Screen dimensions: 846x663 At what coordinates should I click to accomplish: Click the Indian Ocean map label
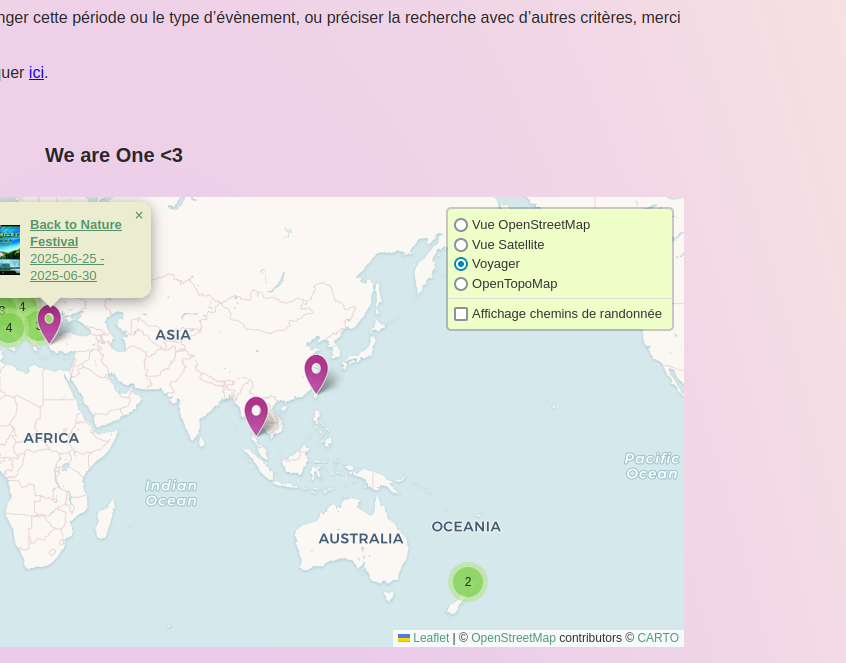(171, 493)
